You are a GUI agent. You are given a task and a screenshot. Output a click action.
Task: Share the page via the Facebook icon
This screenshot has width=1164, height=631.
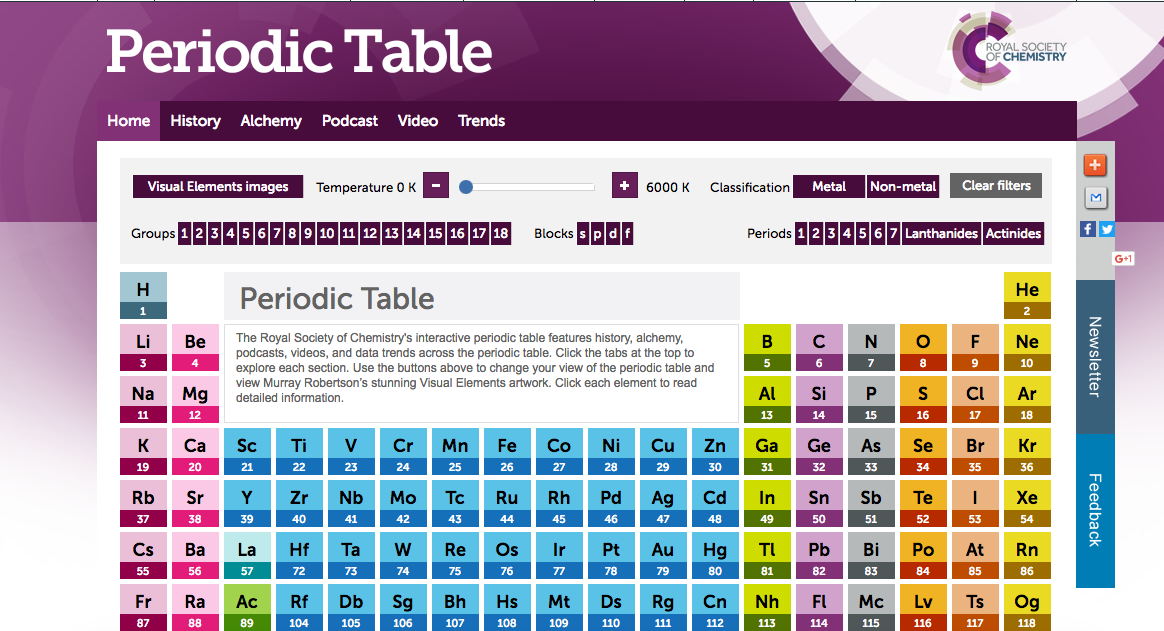tap(1087, 228)
